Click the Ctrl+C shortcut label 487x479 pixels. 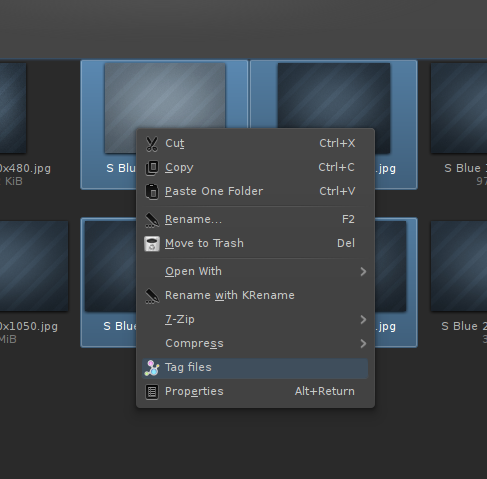(336, 167)
